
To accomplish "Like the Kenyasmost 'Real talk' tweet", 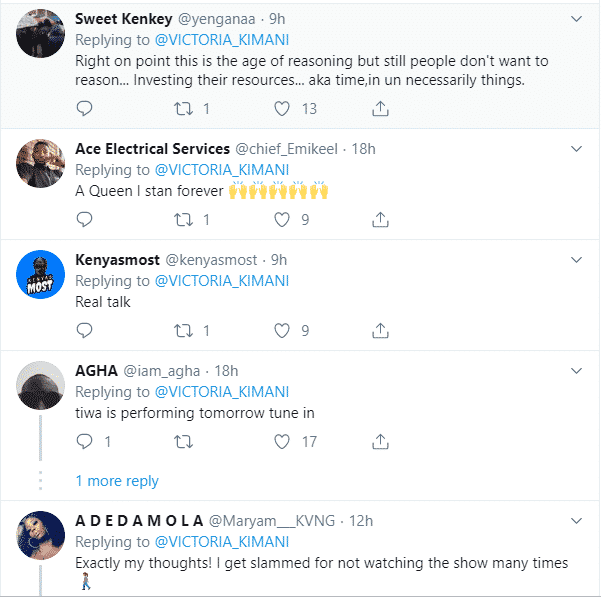I will [282, 330].
